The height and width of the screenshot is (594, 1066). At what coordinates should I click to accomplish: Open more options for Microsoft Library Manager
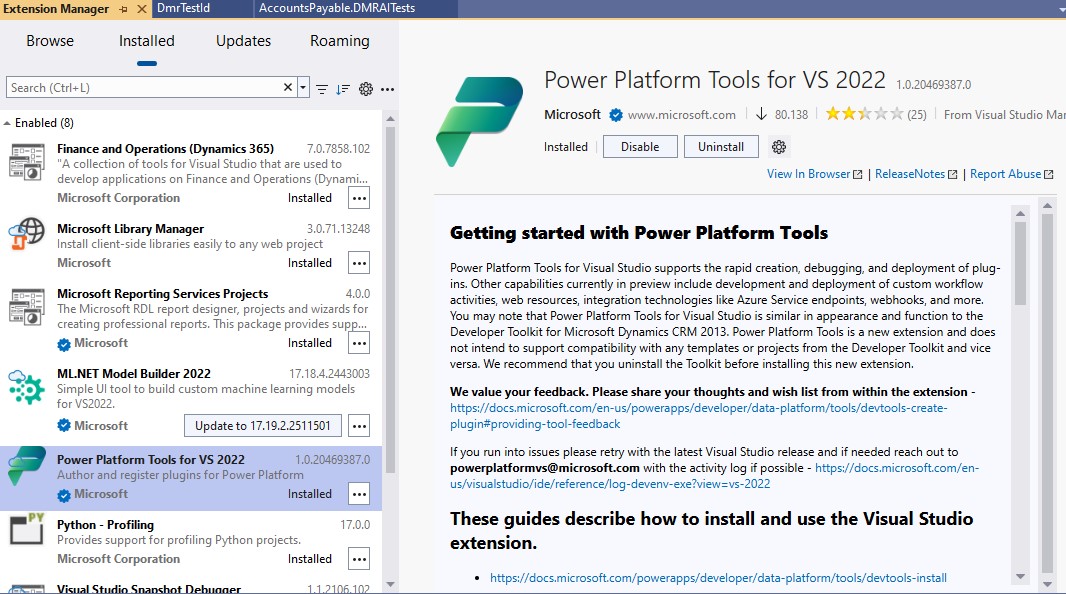(359, 263)
